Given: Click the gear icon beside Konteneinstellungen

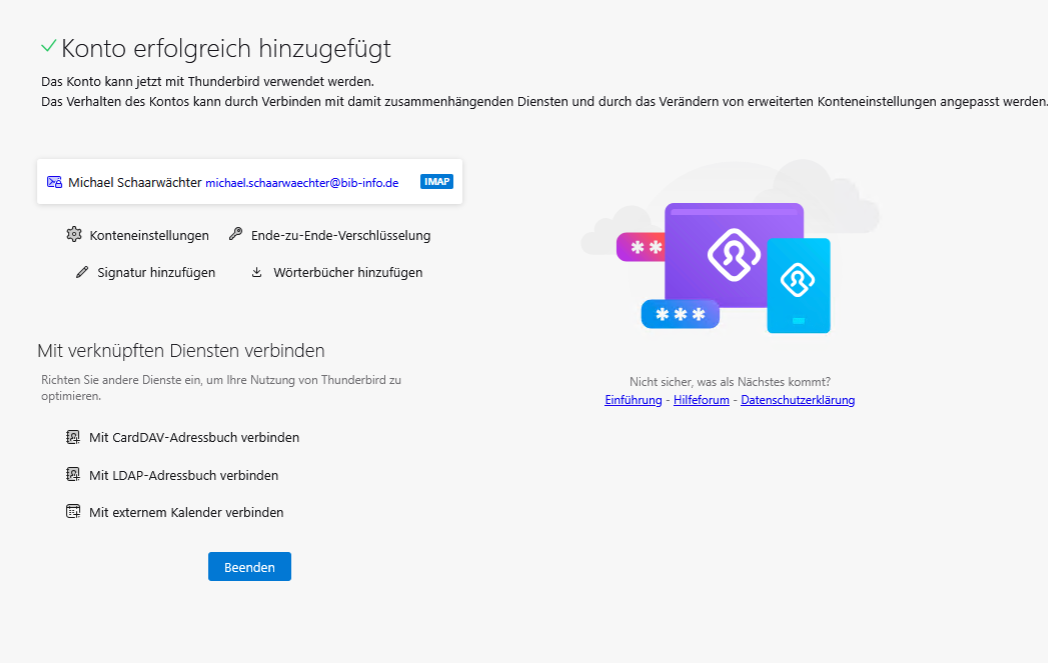Looking at the screenshot, I should (74, 235).
